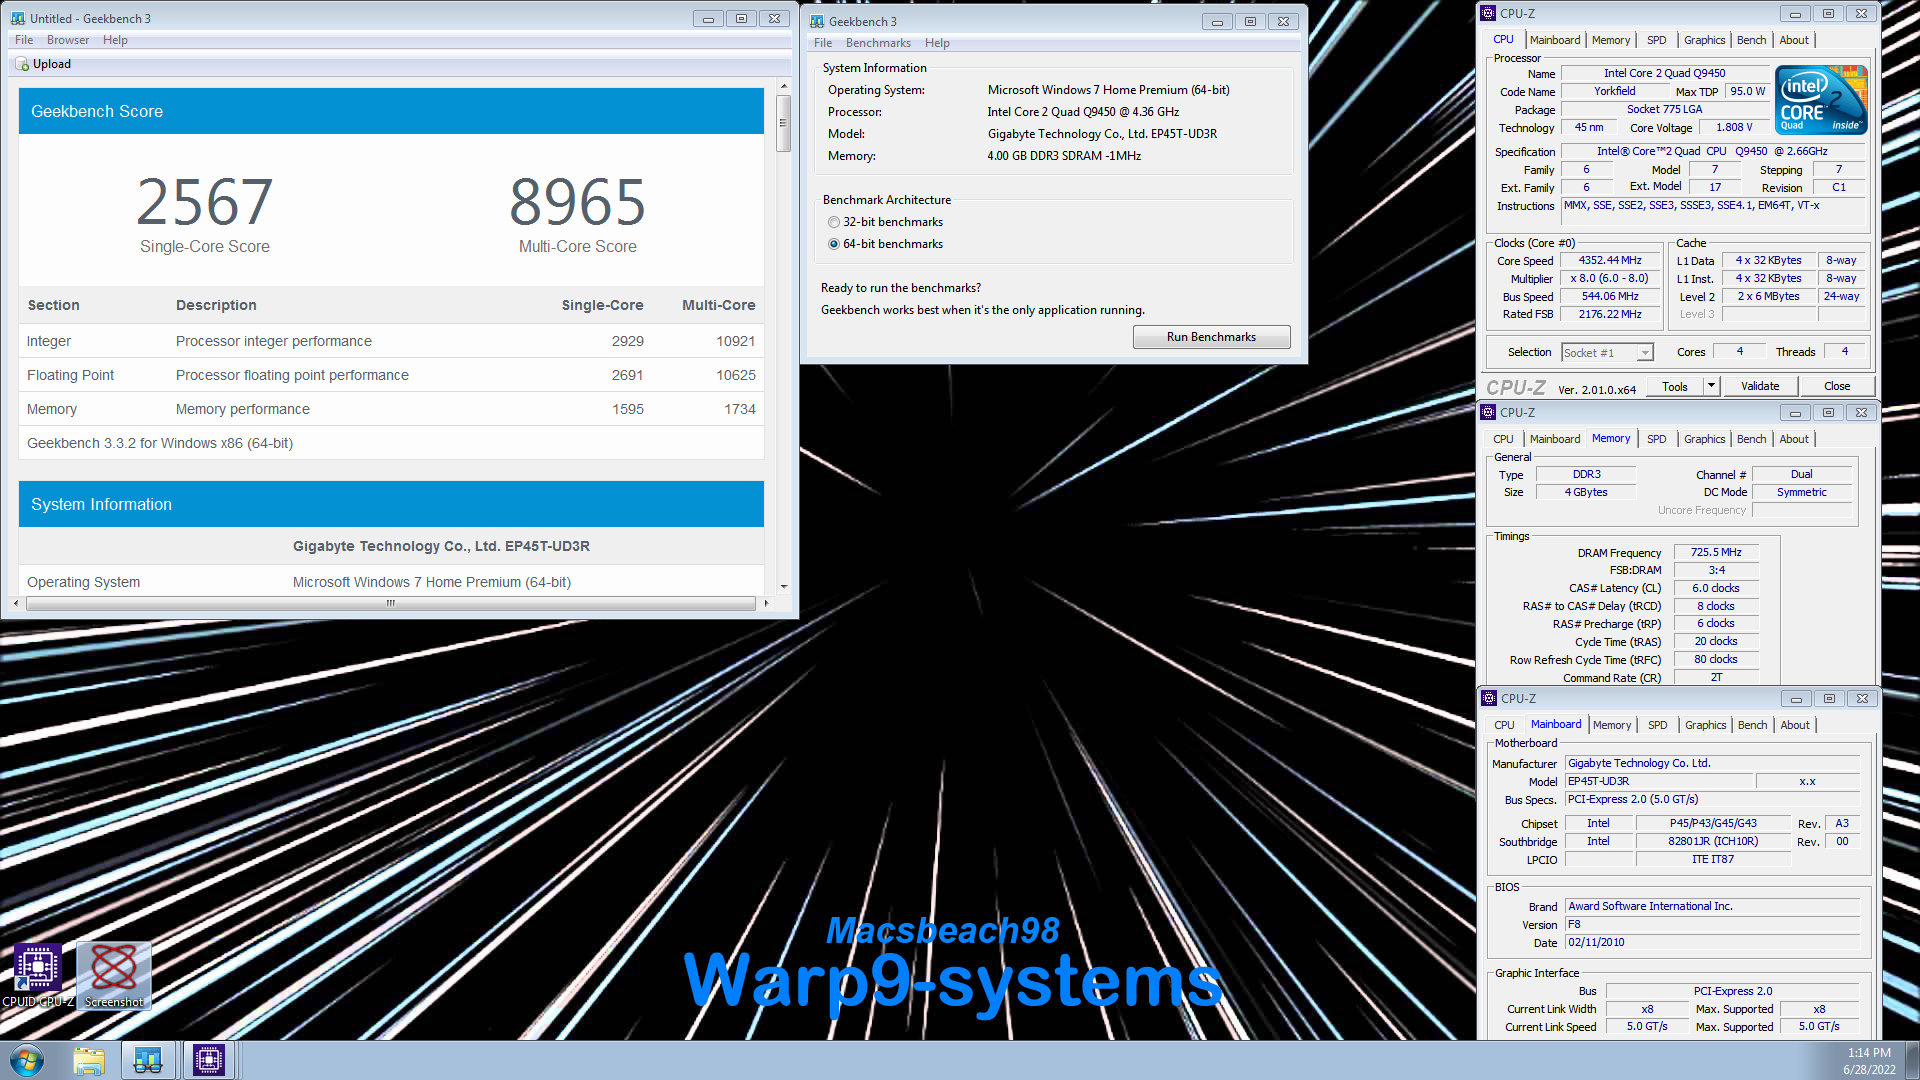The height and width of the screenshot is (1080, 1920).
Task: Switch to CPU tab in middle CPU-Z window
Action: (x=1503, y=439)
